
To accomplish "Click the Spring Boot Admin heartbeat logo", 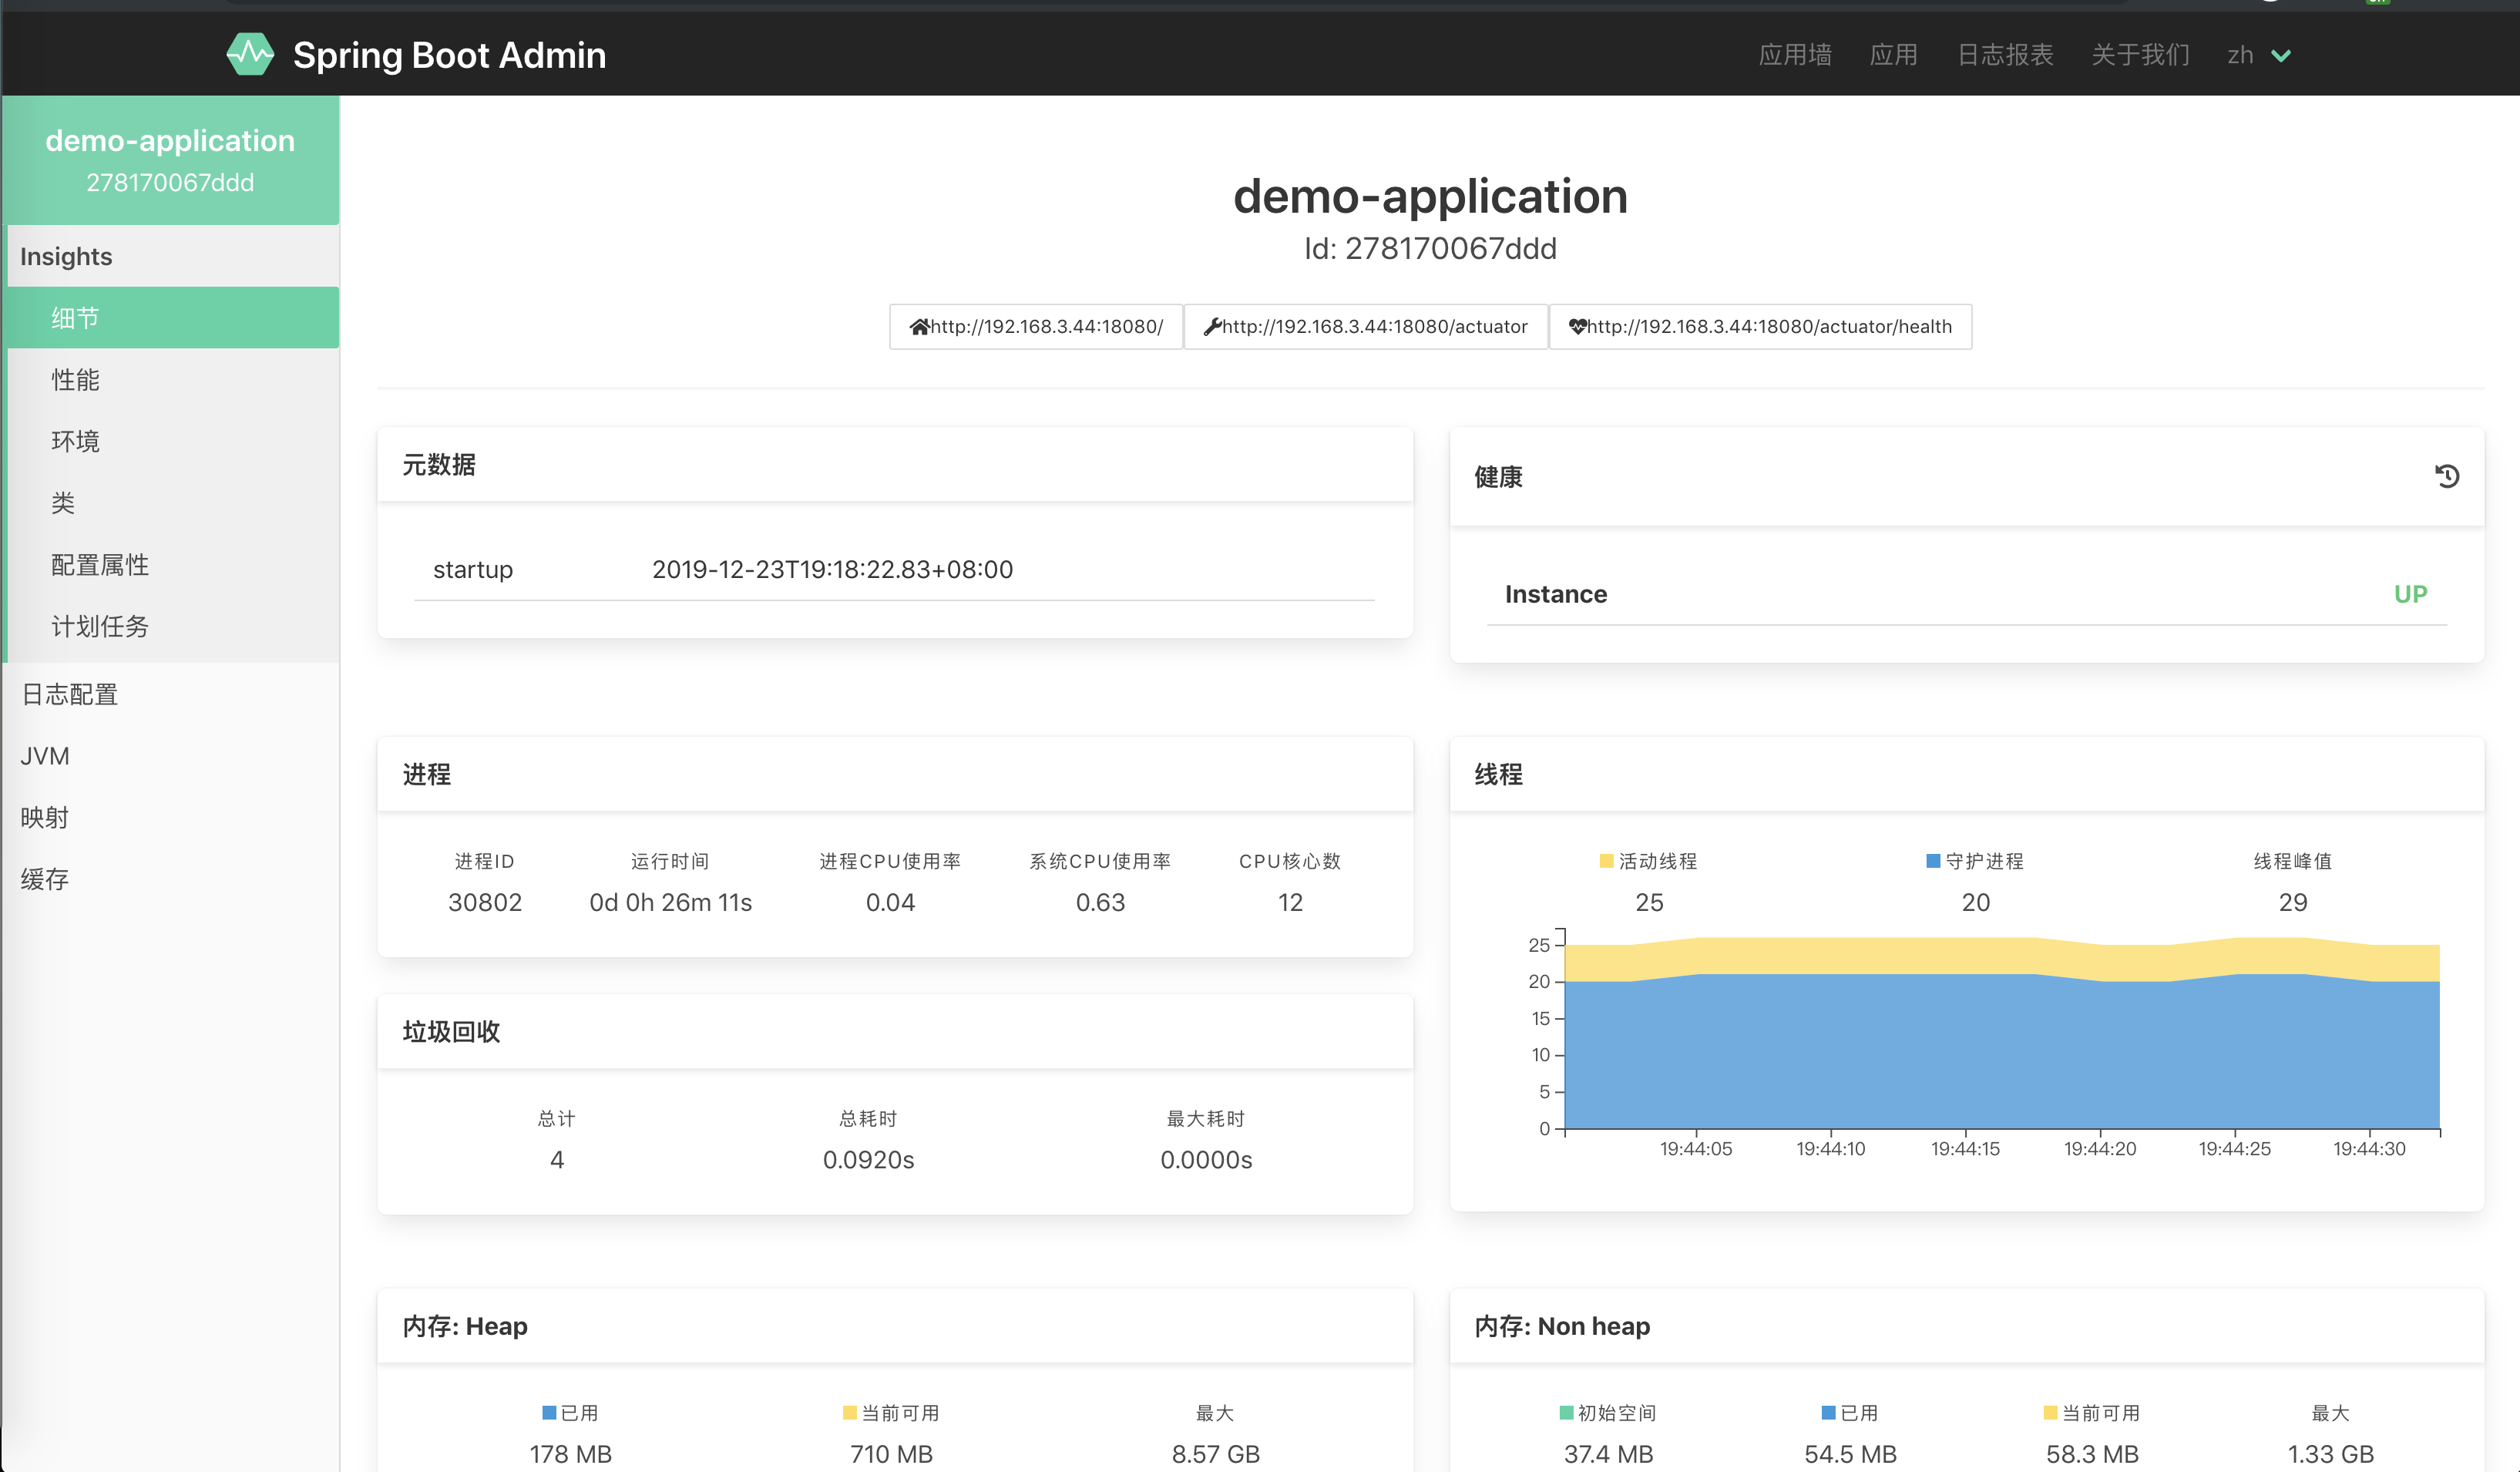I will pos(250,54).
